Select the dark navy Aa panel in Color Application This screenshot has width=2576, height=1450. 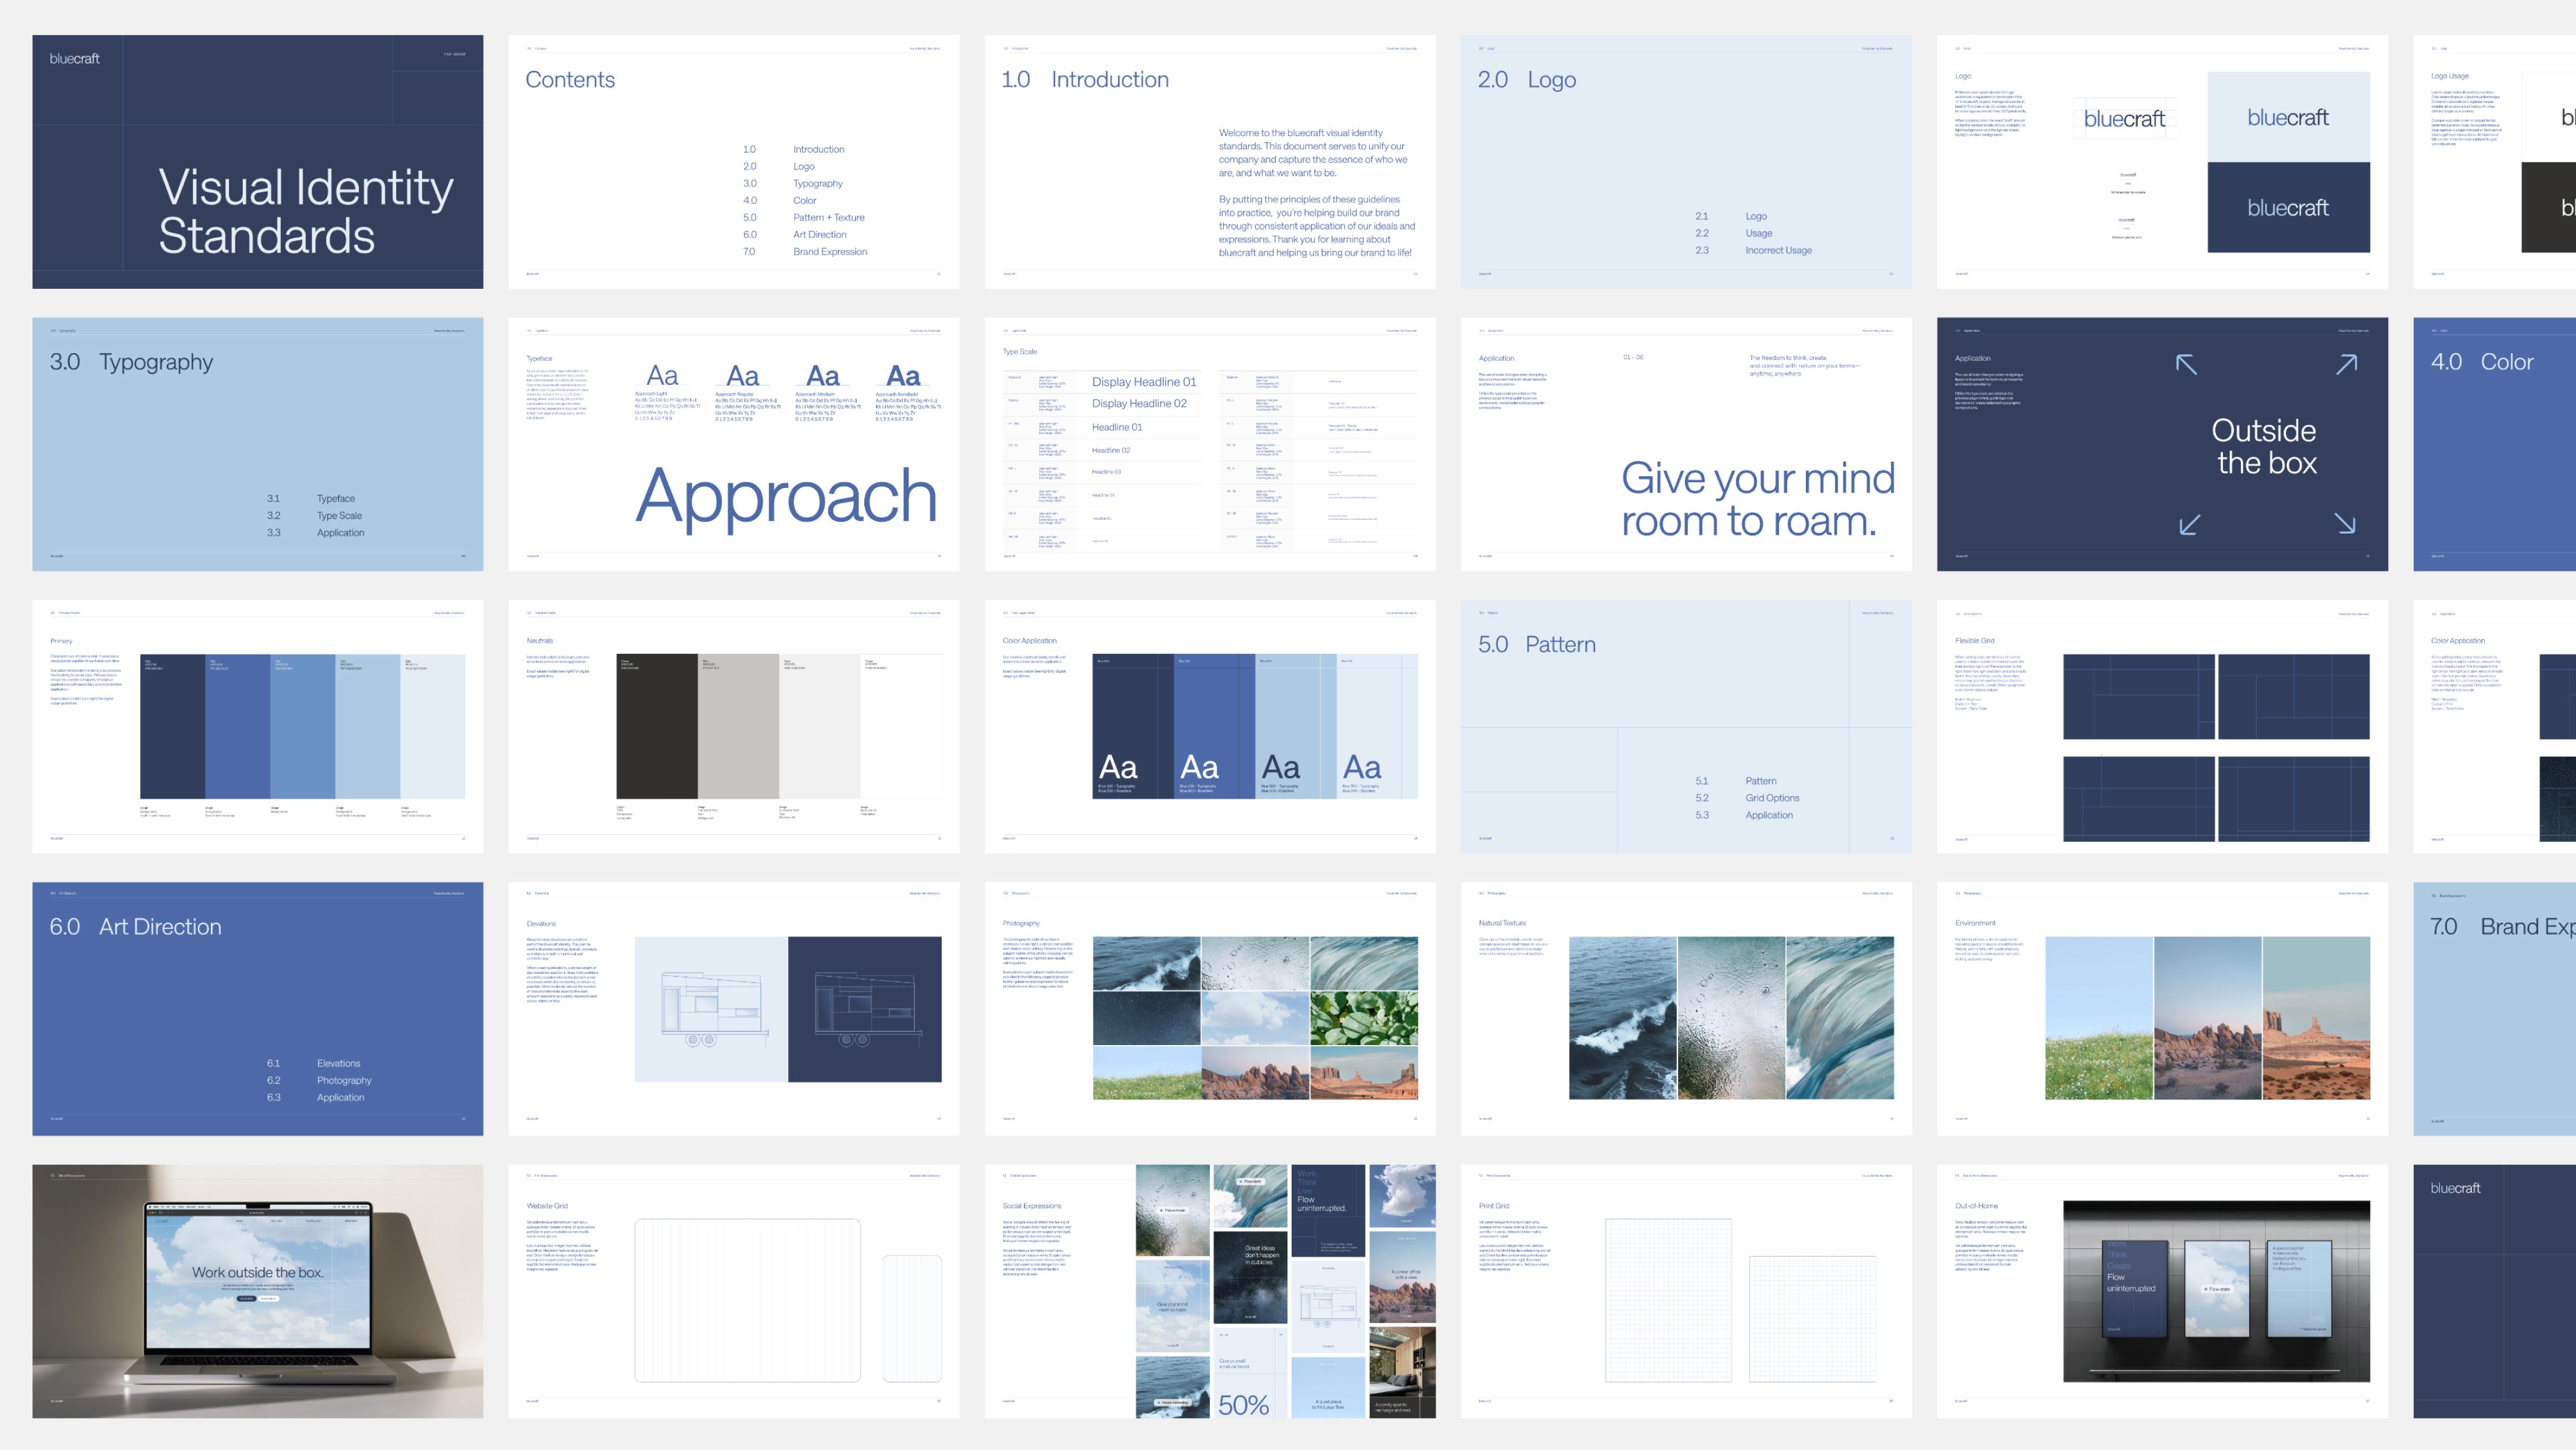click(1132, 726)
